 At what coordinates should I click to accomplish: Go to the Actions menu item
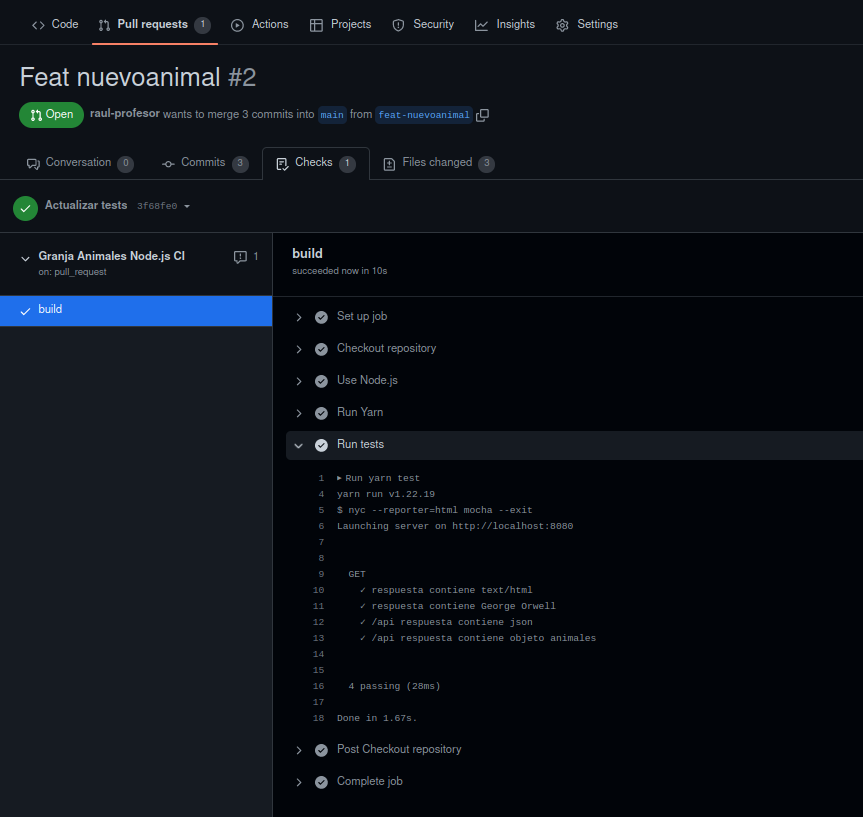click(259, 24)
